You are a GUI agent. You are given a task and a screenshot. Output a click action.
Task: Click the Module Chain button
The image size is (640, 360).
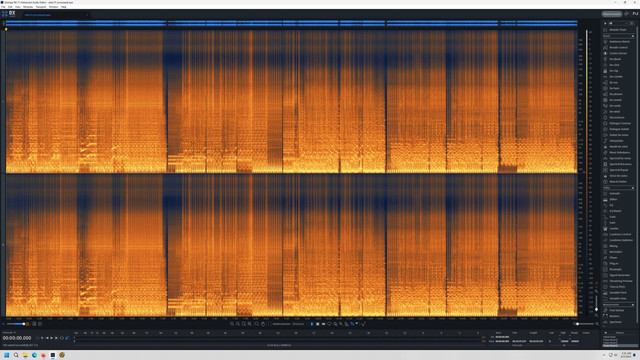tap(618, 30)
